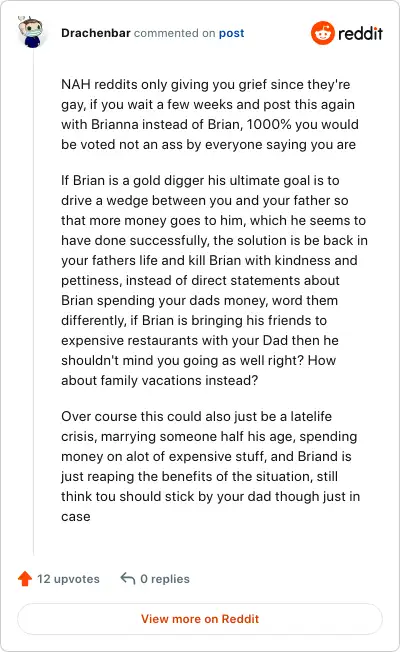400x652 pixels.
Task: Open the Drachenbar username link
Action: click(96, 33)
